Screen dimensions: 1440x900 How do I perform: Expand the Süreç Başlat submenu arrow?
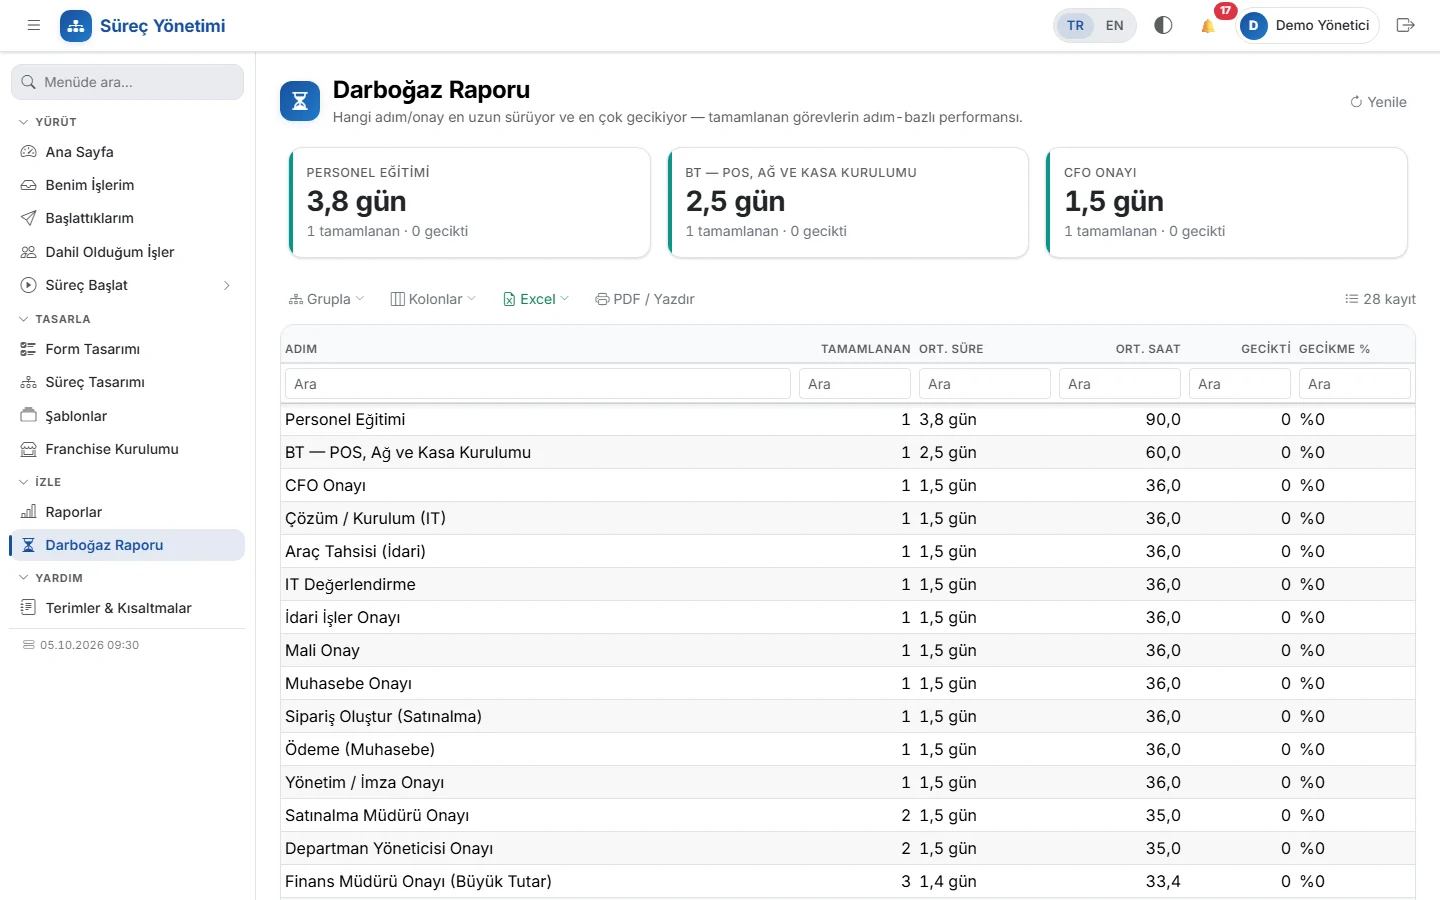click(x=227, y=285)
